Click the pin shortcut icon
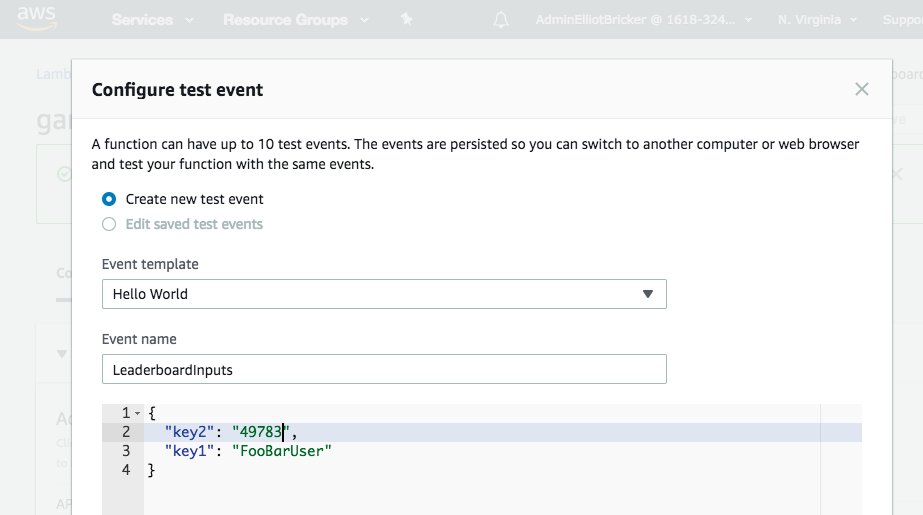The height and width of the screenshot is (515, 923). (x=406, y=19)
